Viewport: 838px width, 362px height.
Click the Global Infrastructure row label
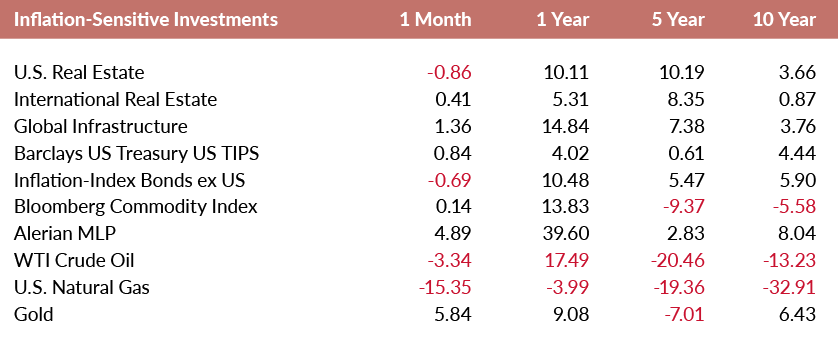tap(100, 127)
